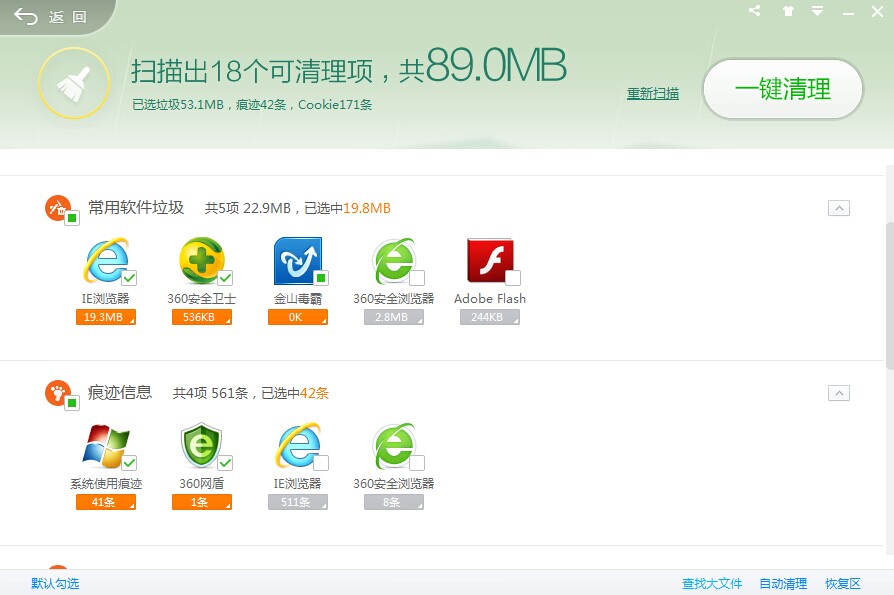Screen dimensions: 894x595
Task: Toggle the 痕迹信息 category checkbox
Action: tap(72, 403)
